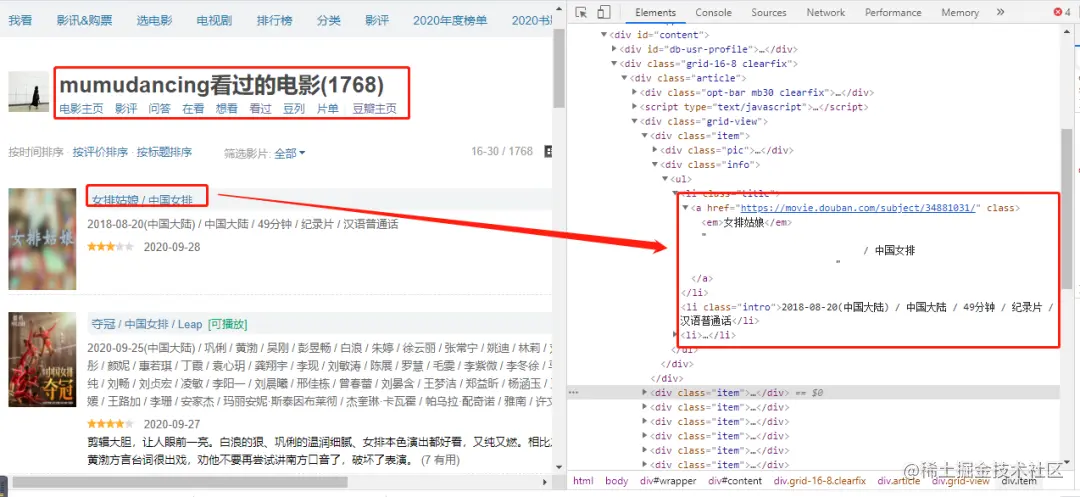Open 选电影 navigation item

coord(154,20)
